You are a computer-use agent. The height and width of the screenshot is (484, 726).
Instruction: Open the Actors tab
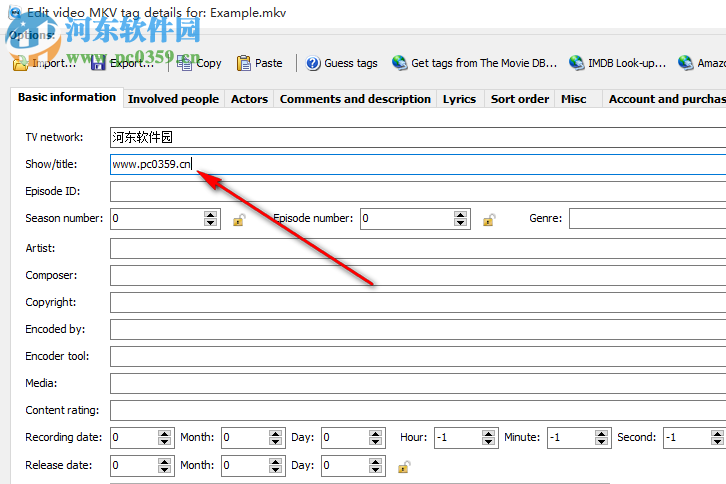coord(249,99)
